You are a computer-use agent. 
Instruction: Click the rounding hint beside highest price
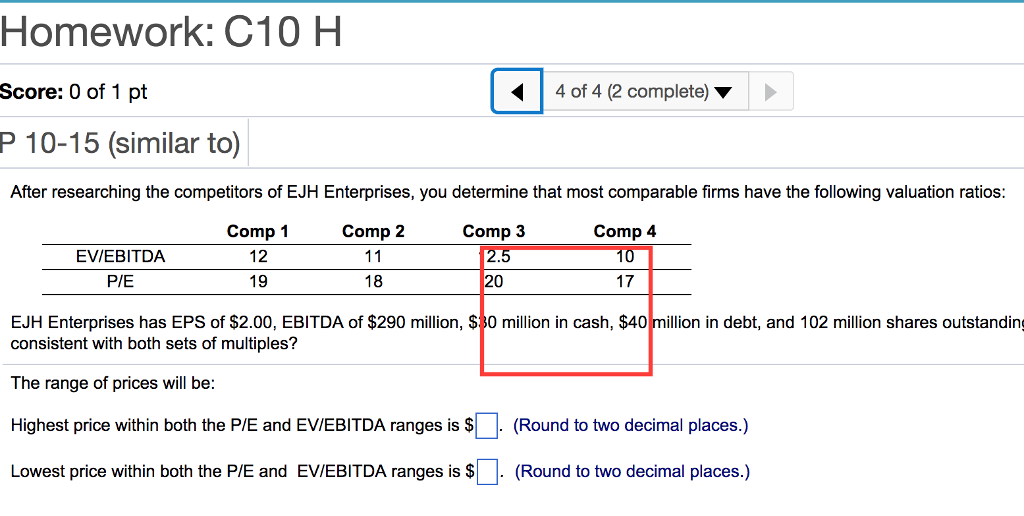630,426
